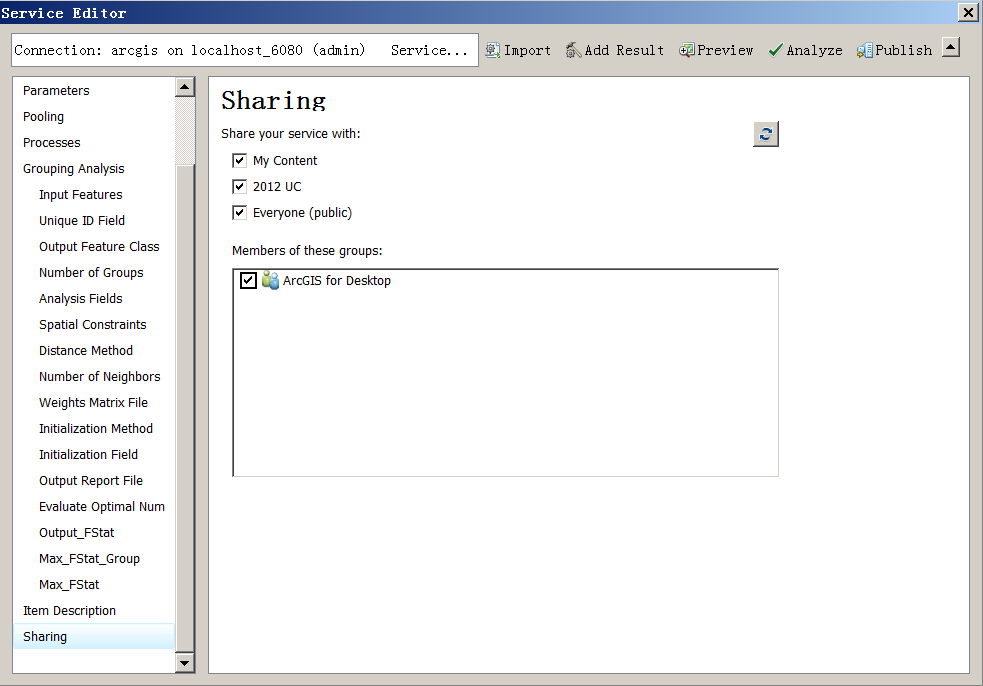Open the Input Features parameter
Image resolution: width=983 pixels, height=686 pixels.
[81, 194]
